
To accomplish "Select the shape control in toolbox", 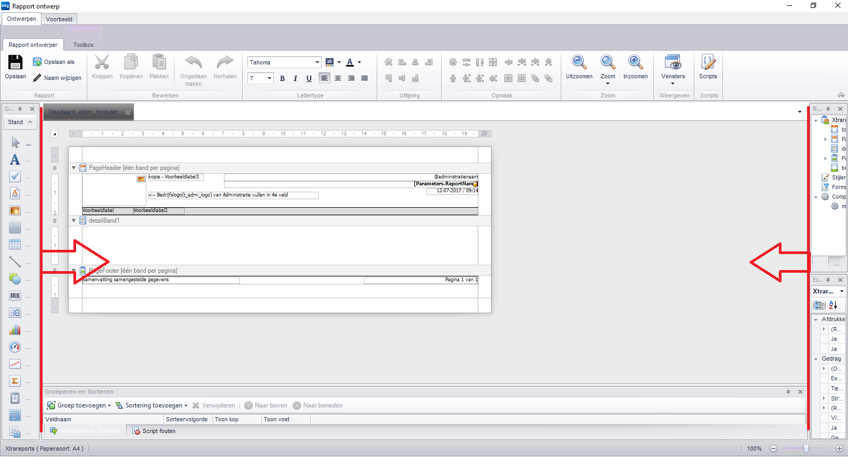I will point(15,279).
